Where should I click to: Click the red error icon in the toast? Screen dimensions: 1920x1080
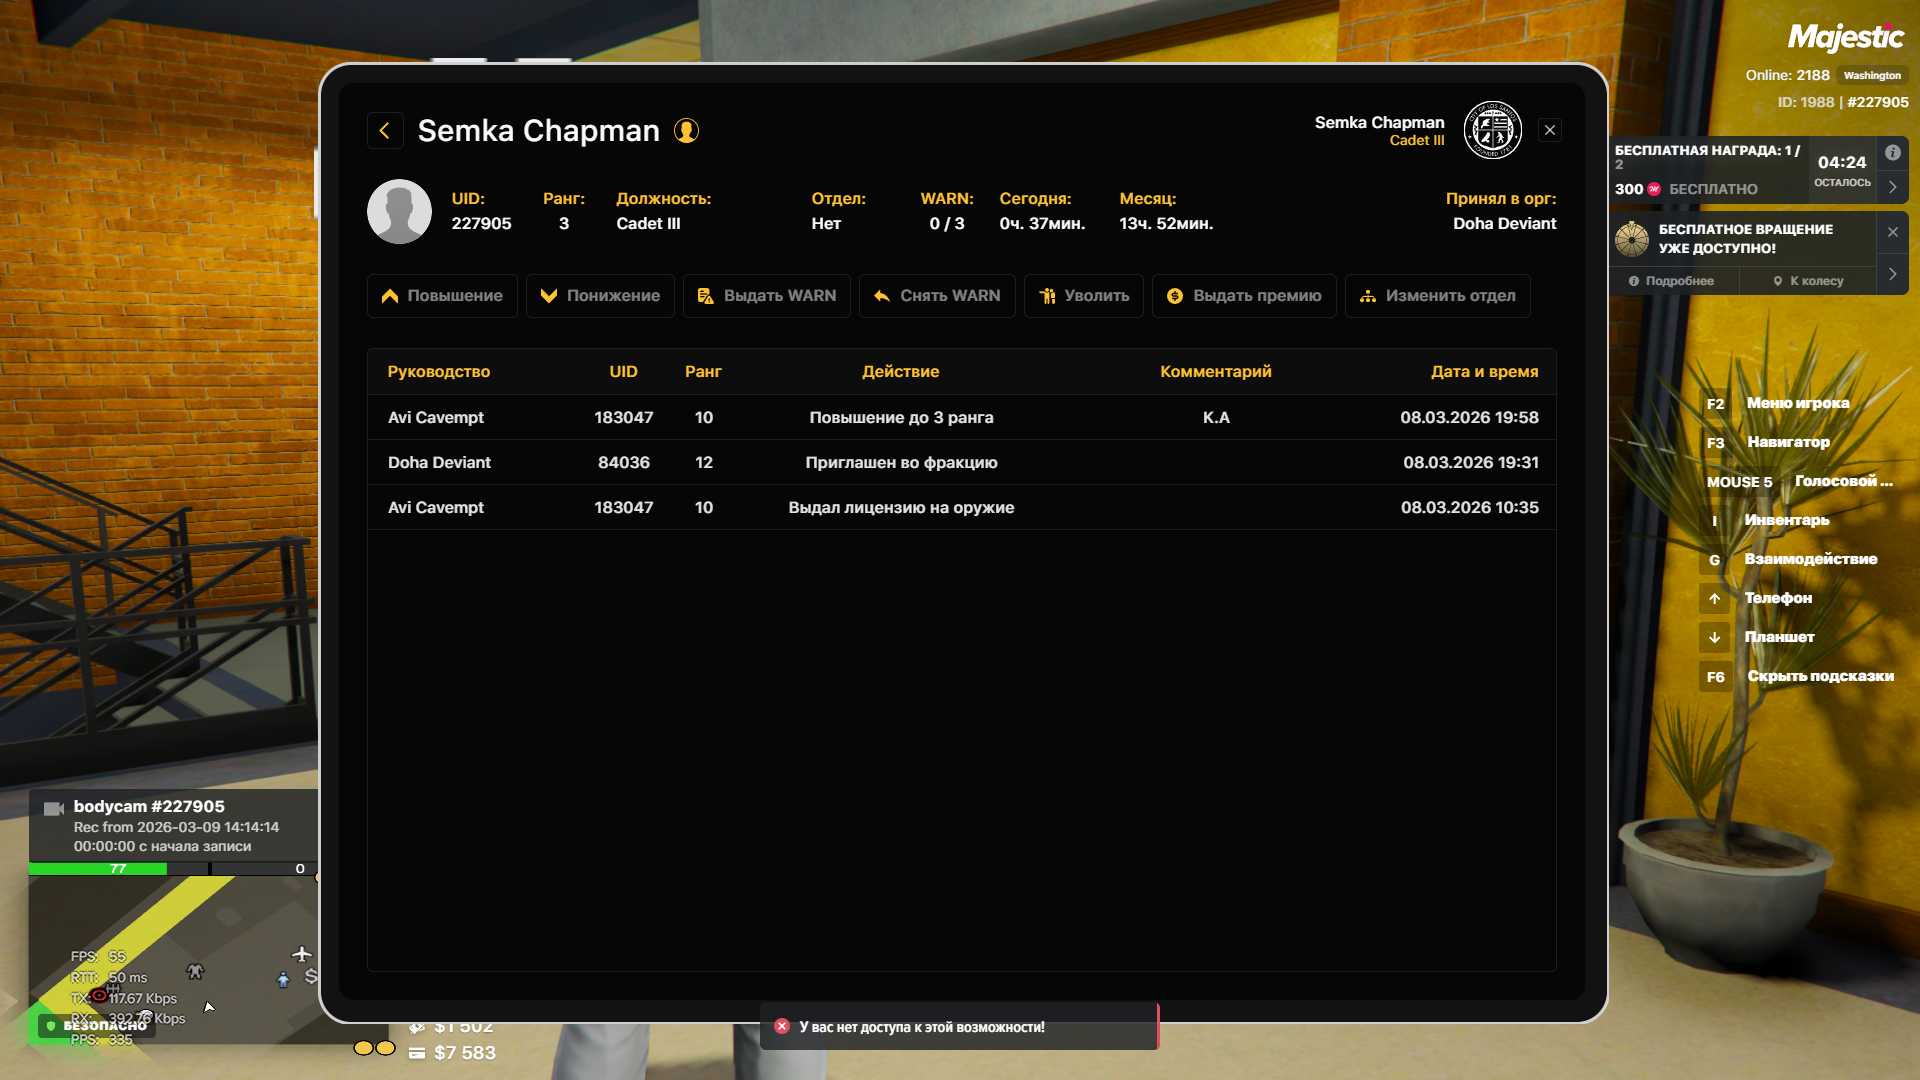[x=782, y=1026]
